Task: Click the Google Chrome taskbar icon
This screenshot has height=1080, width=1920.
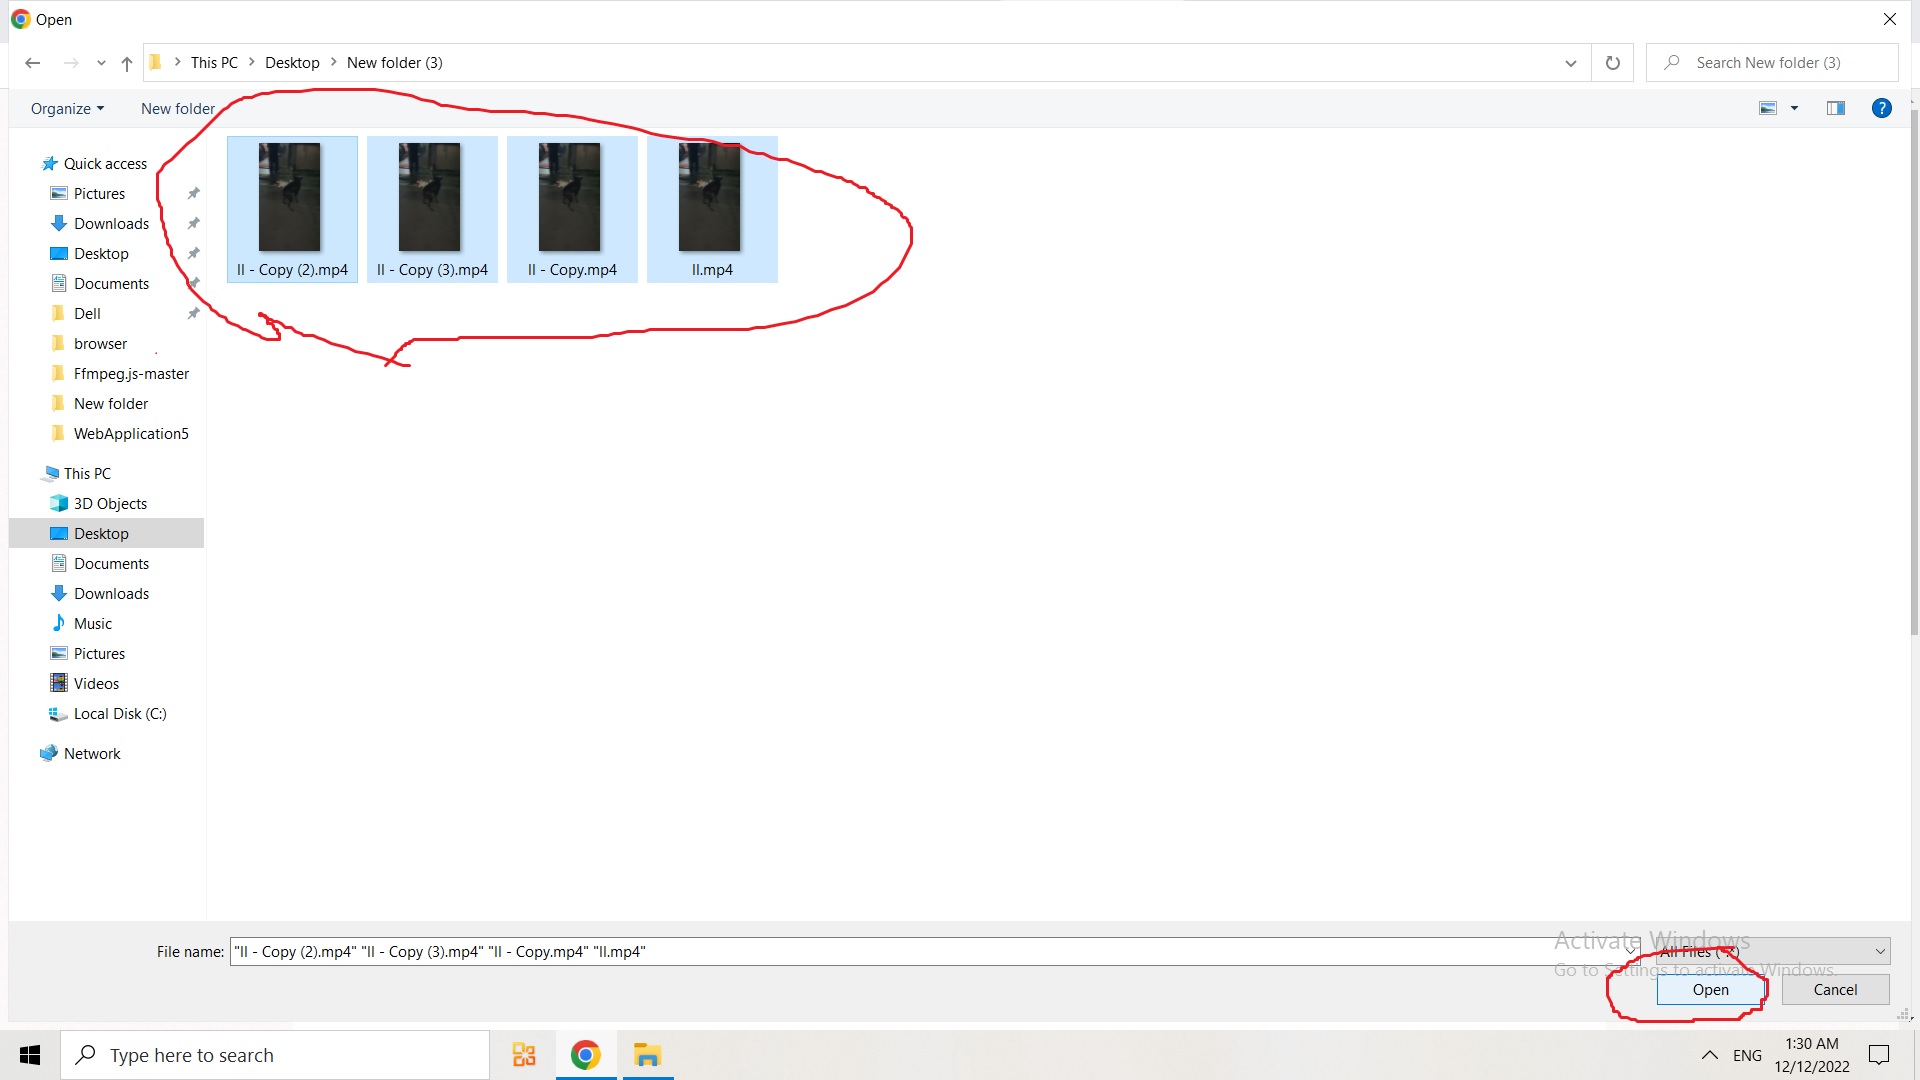Action: pos(584,1054)
